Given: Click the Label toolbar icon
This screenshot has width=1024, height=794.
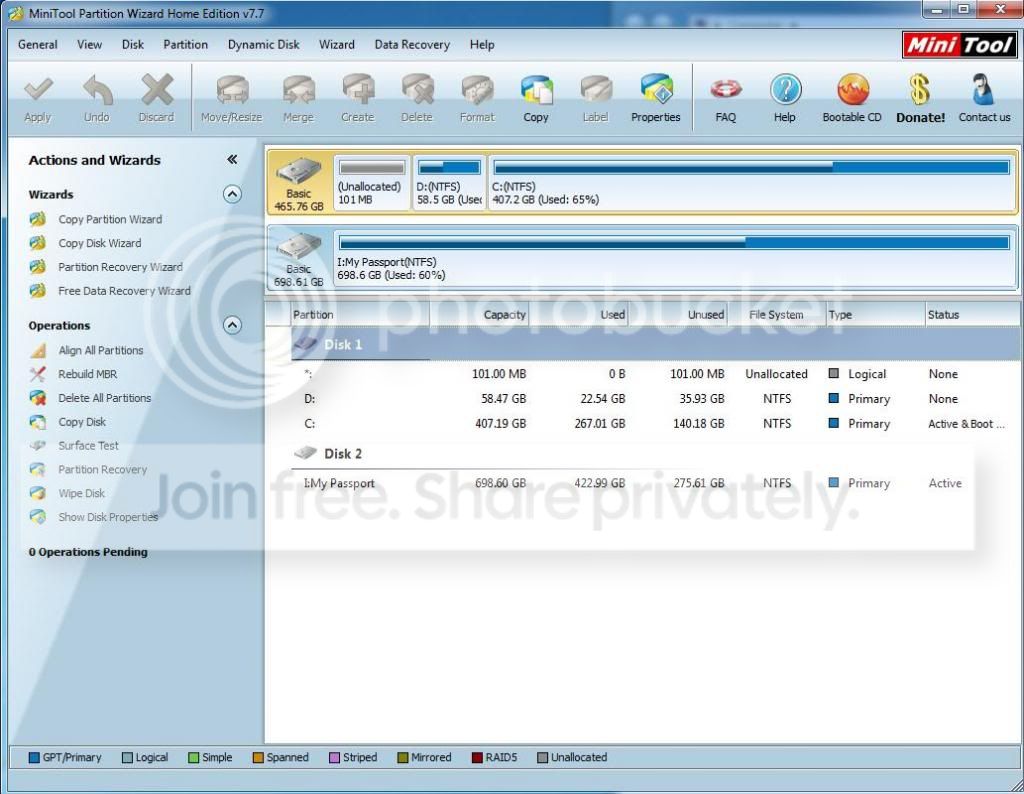Looking at the screenshot, I should tap(596, 89).
